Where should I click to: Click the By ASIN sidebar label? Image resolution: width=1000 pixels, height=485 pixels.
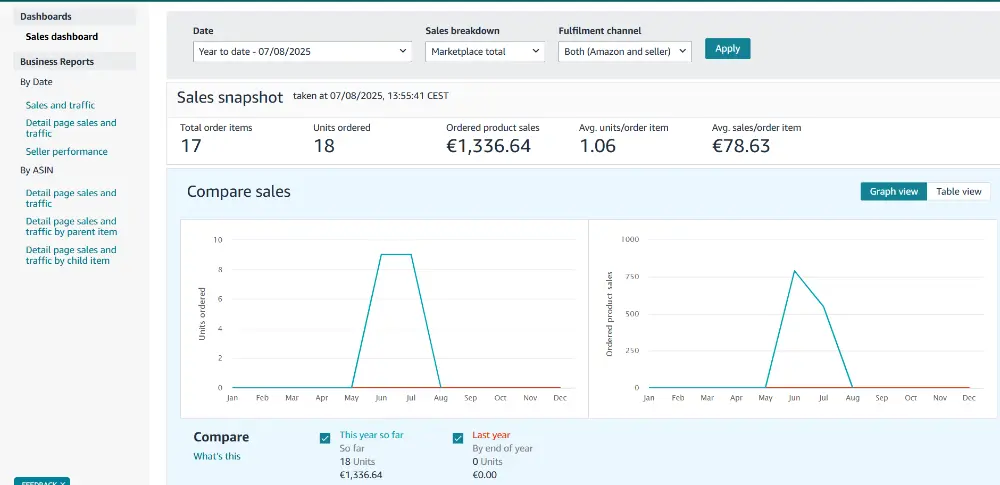(x=36, y=170)
